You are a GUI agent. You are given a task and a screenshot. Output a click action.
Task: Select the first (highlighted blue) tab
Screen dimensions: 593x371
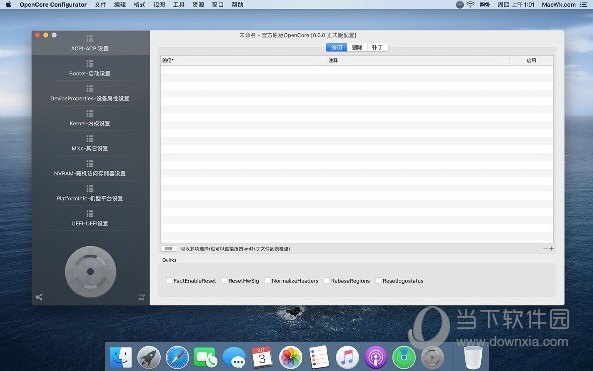(x=337, y=47)
